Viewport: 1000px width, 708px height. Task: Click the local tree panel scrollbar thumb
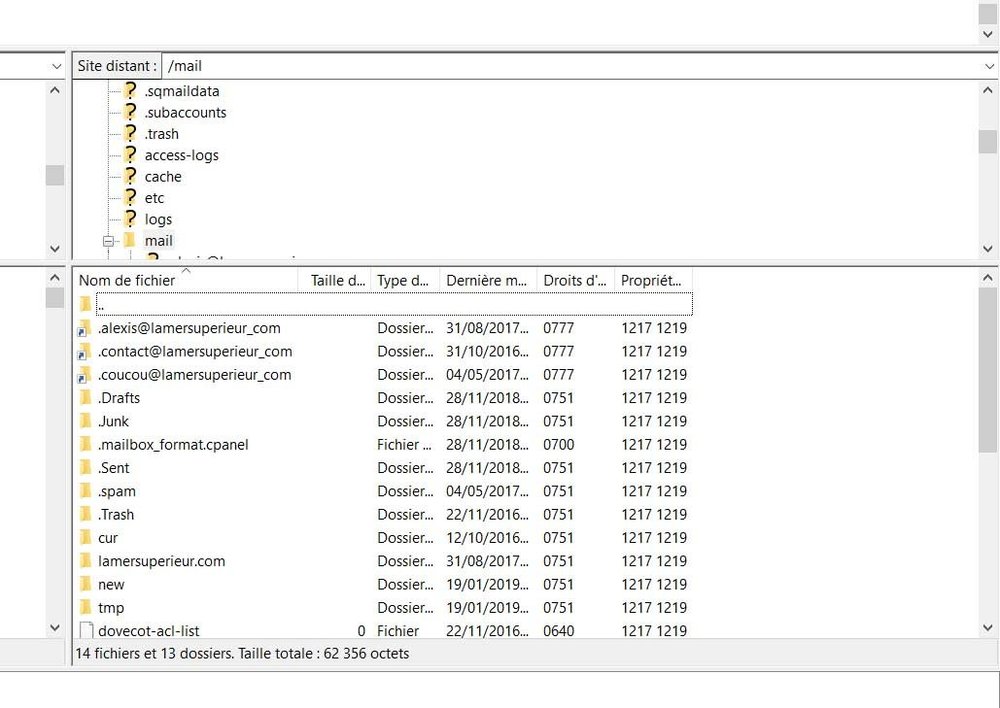pyautogui.click(x=55, y=175)
